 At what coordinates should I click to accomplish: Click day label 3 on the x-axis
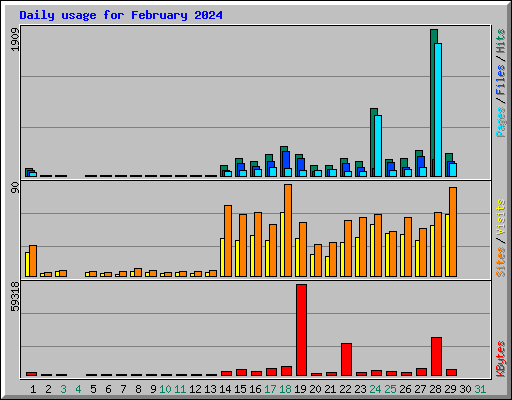(63, 389)
